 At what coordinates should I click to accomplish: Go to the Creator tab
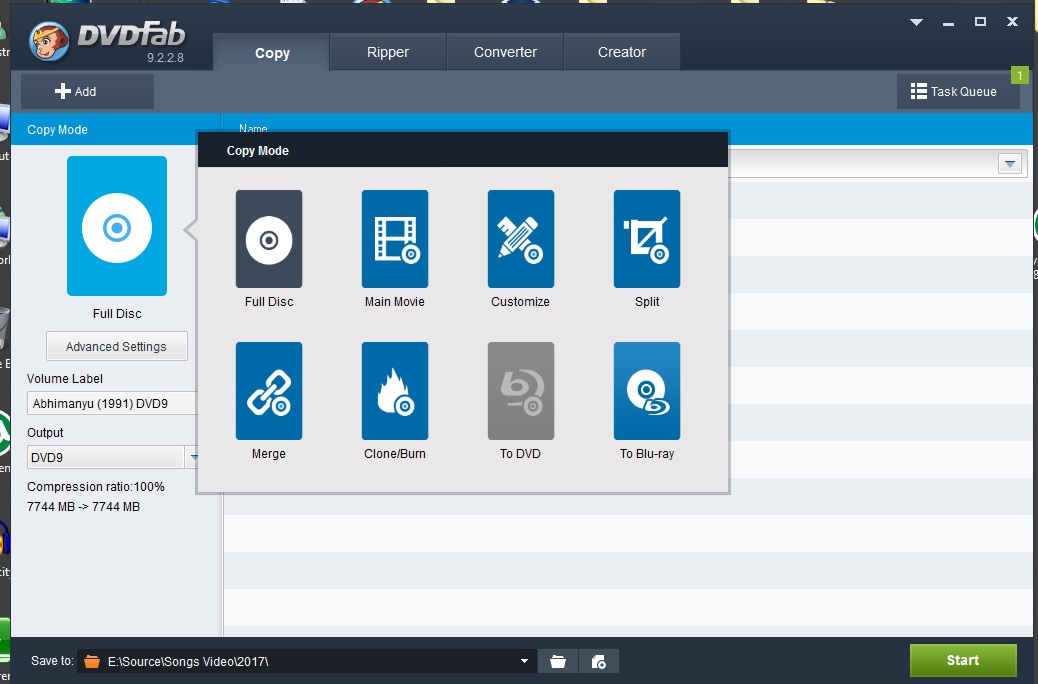(x=622, y=52)
